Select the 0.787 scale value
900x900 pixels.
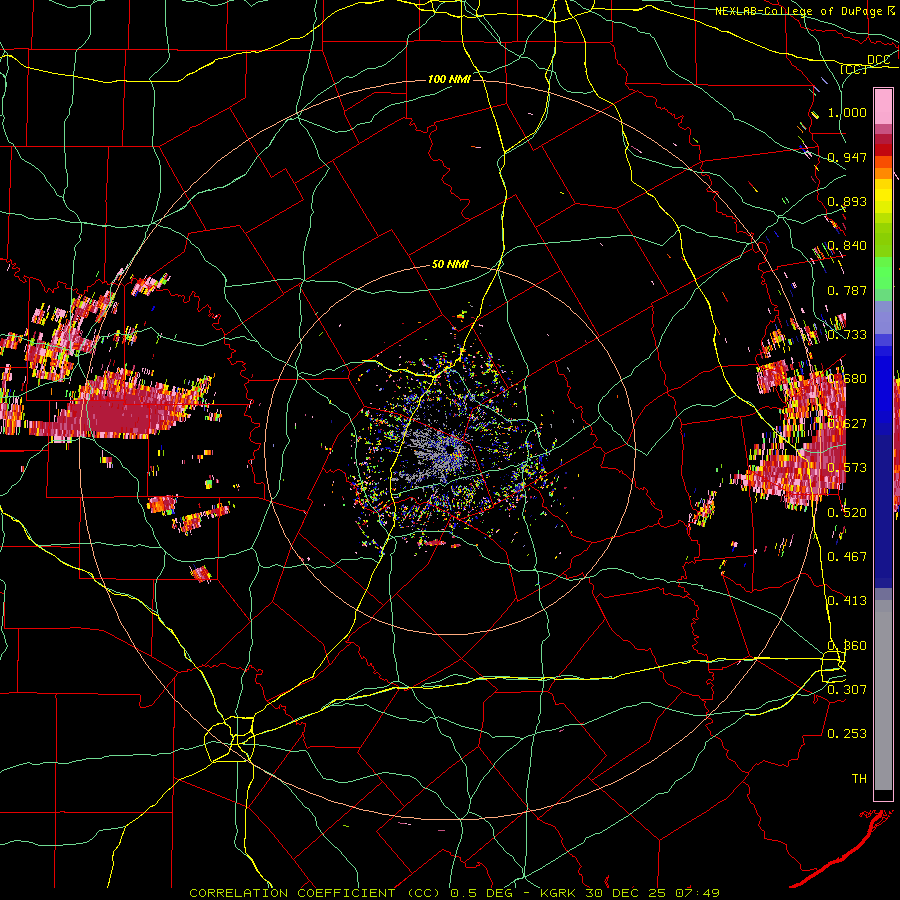847,290
